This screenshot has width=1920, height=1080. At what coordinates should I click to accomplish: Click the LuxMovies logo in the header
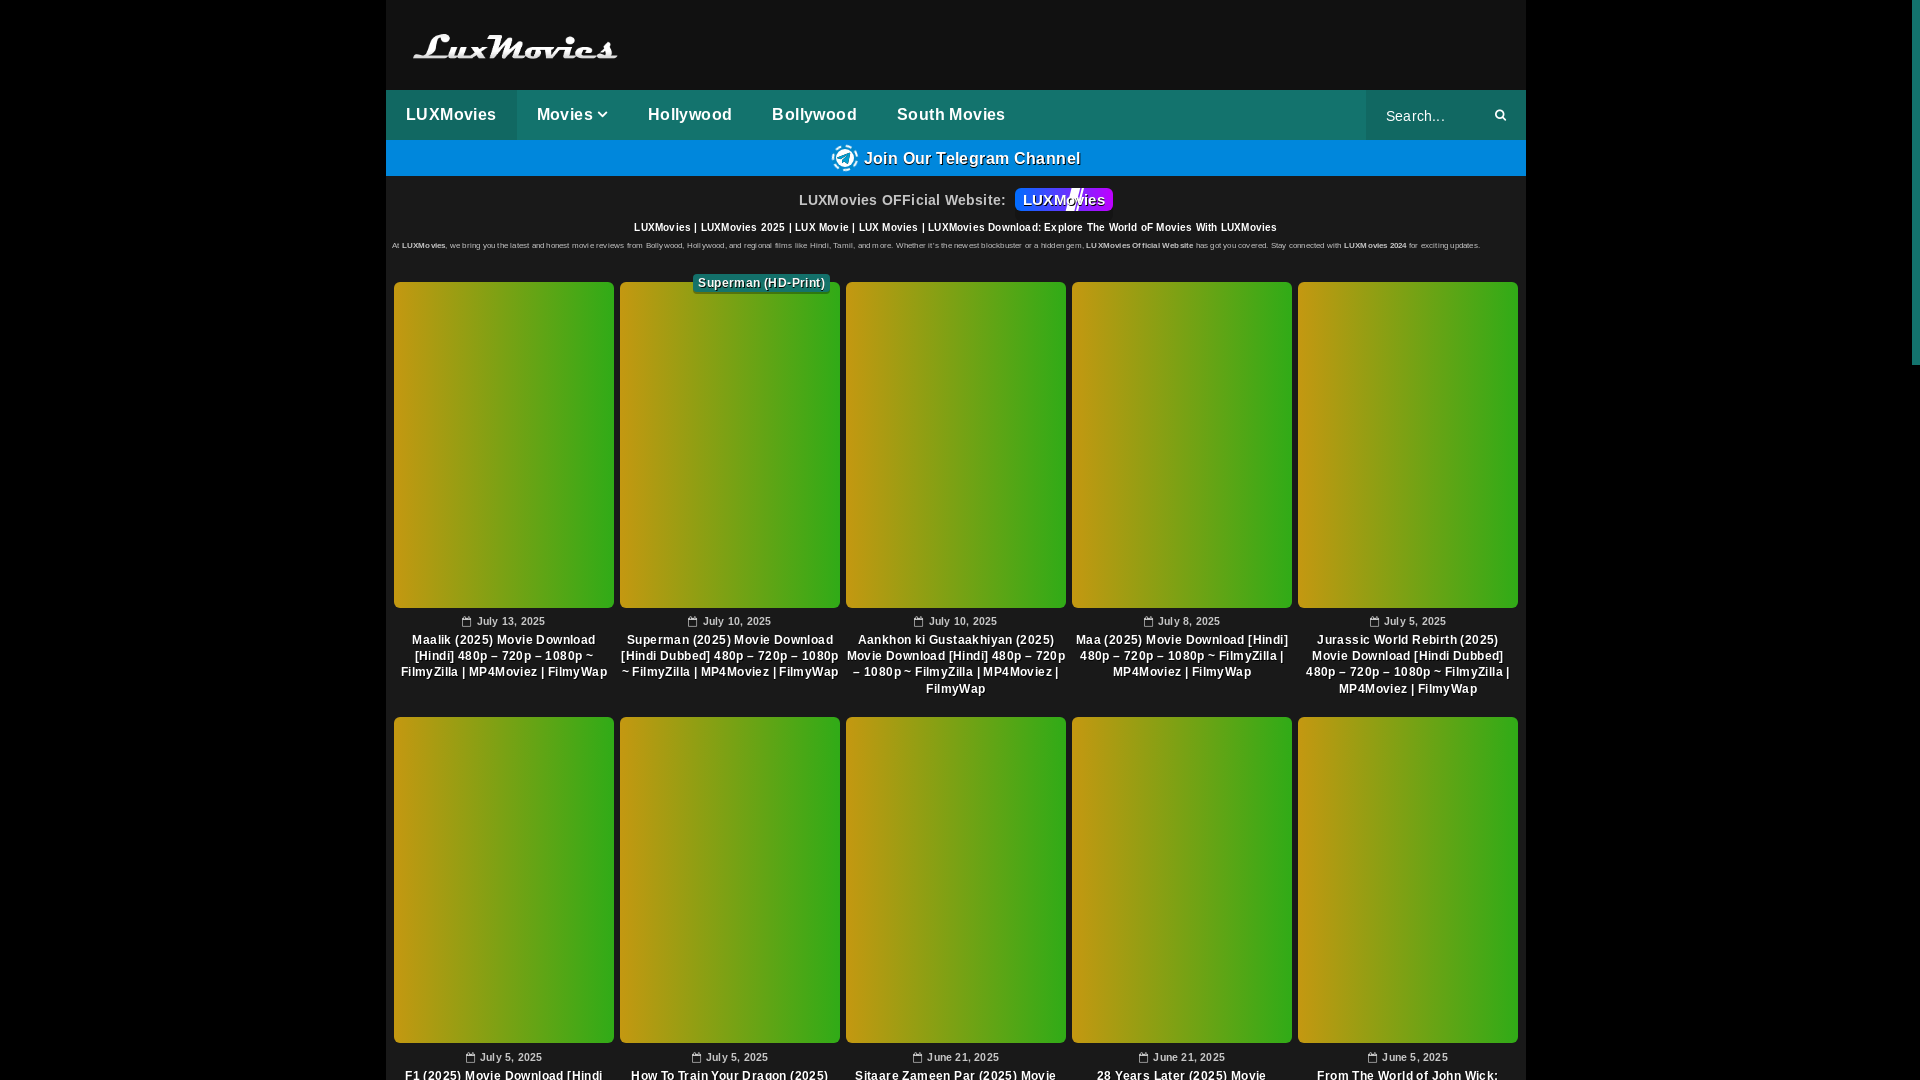coord(515,47)
